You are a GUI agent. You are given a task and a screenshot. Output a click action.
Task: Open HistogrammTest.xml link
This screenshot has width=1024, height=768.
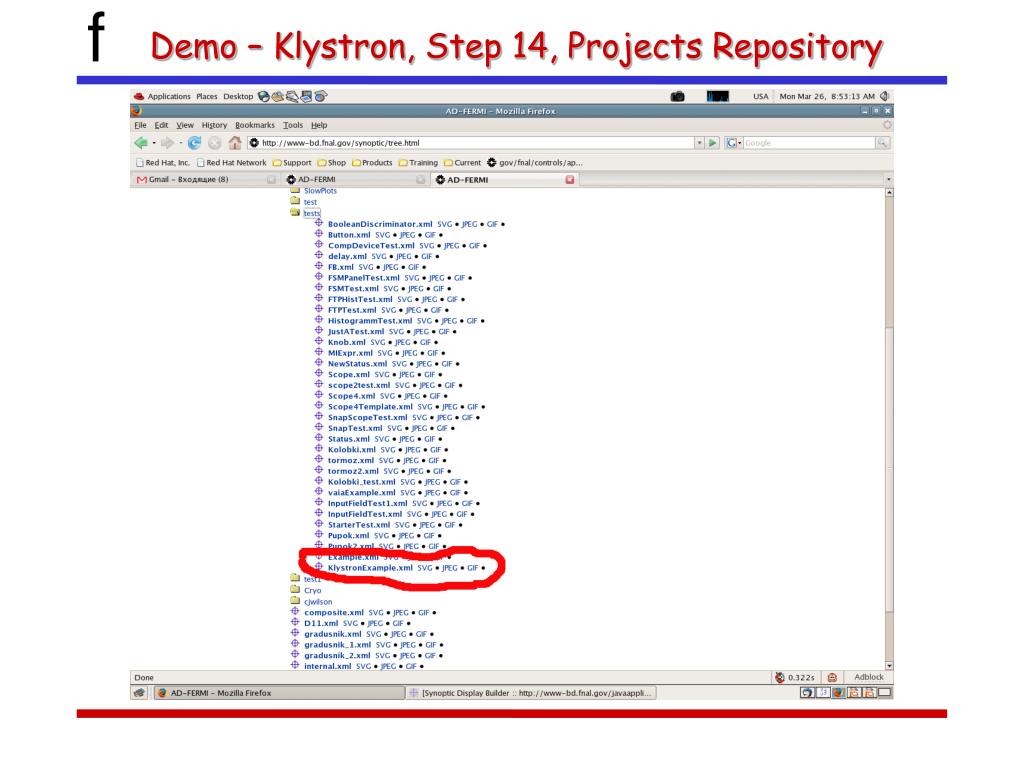pos(370,321)
